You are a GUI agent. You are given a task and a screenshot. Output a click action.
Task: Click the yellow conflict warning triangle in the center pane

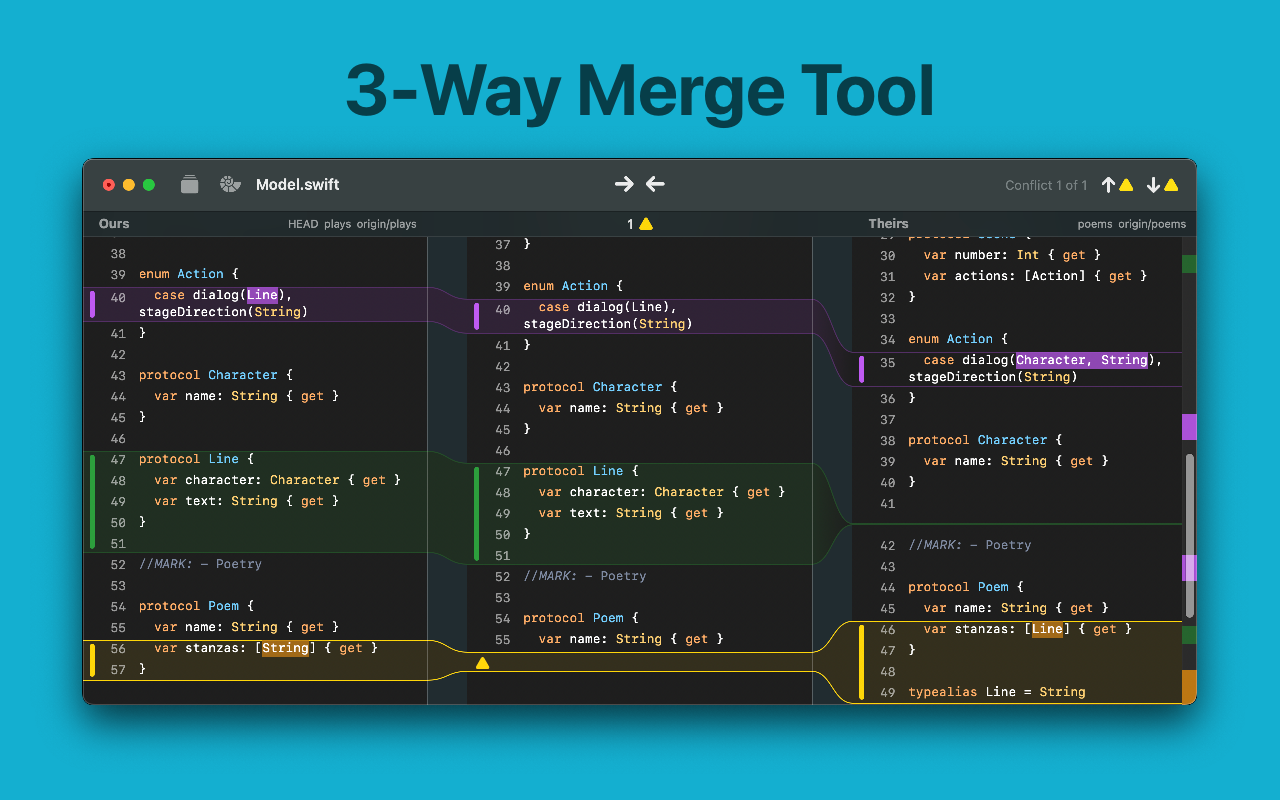pyautogui.click(x=482, y=662)
